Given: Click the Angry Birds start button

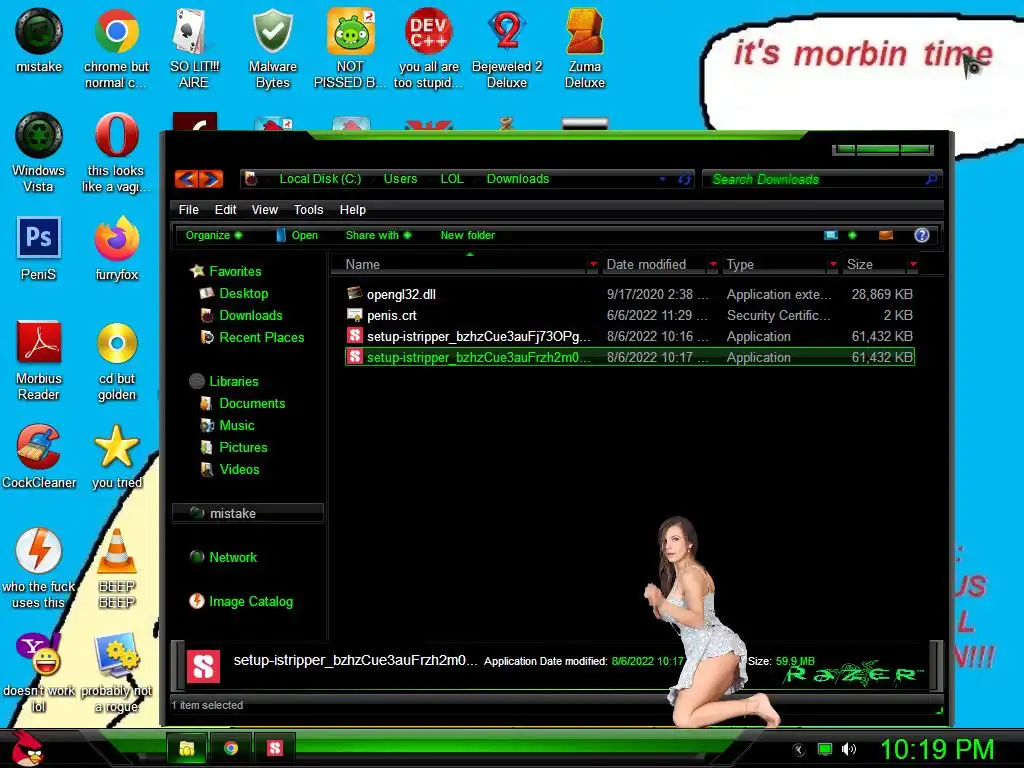Looking at the screenshot, I should tap(26, 748).
